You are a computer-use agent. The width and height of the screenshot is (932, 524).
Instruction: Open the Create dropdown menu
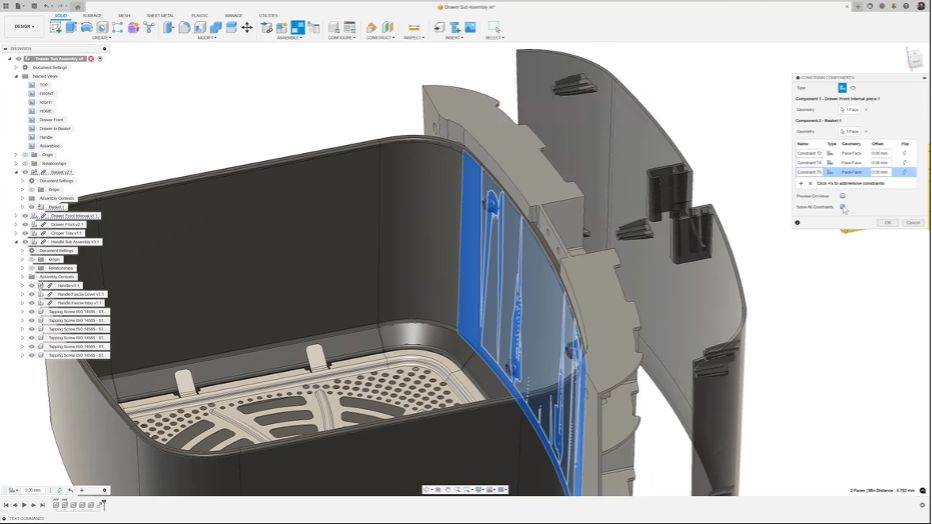point(101,38)
